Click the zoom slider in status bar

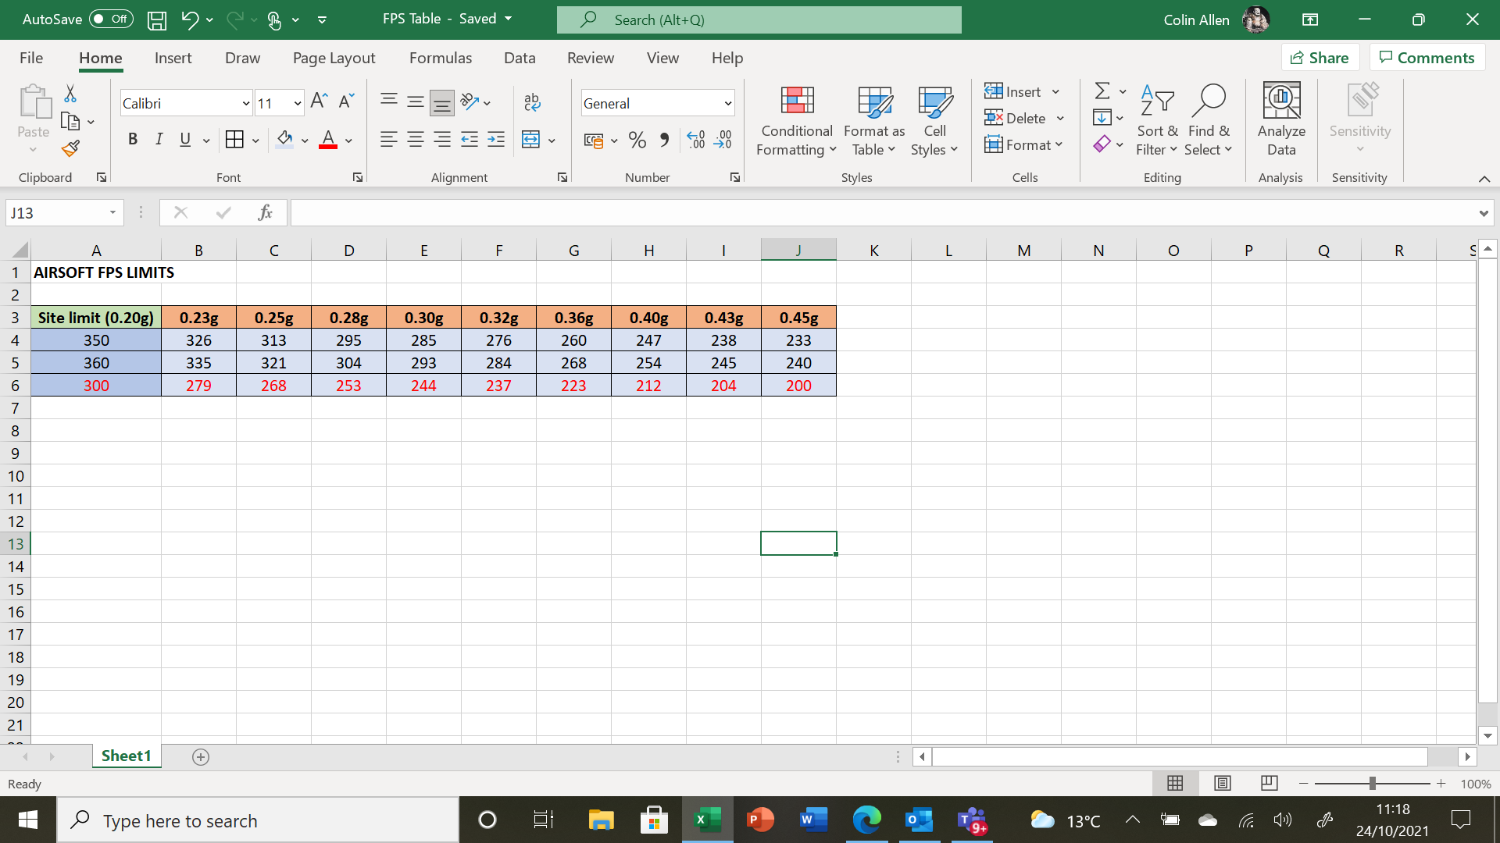pyautogui.click(x=1372, y=784)
